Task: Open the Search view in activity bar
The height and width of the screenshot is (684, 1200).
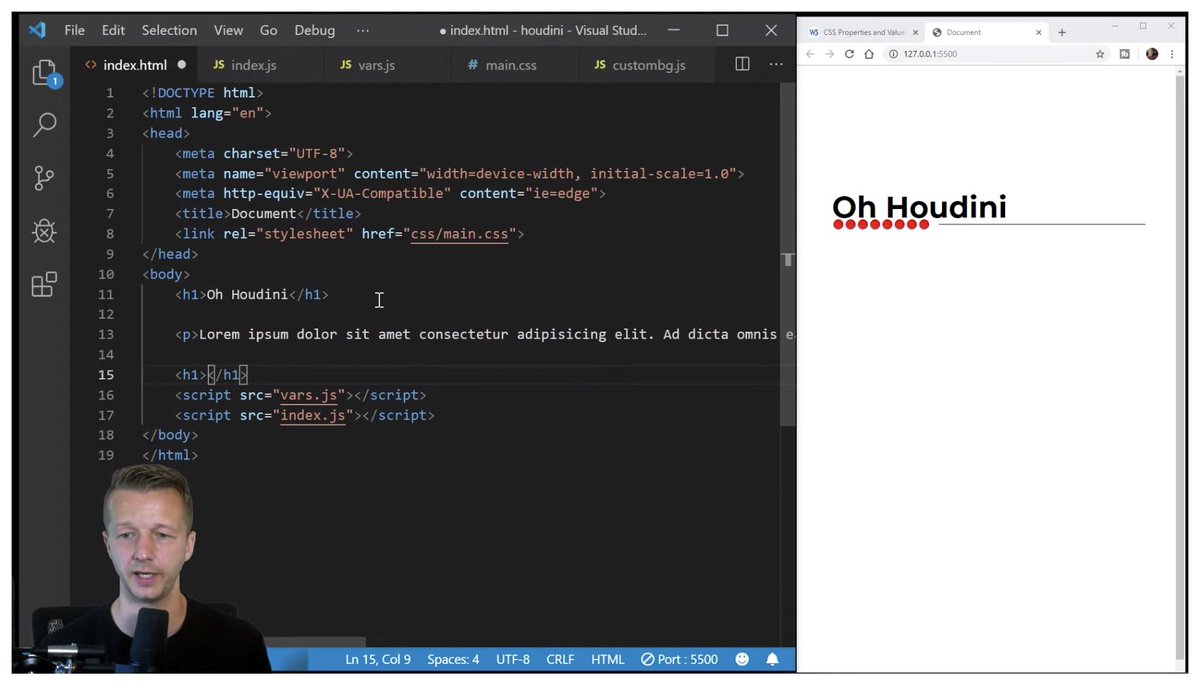Action: click(x=44, y=125)
